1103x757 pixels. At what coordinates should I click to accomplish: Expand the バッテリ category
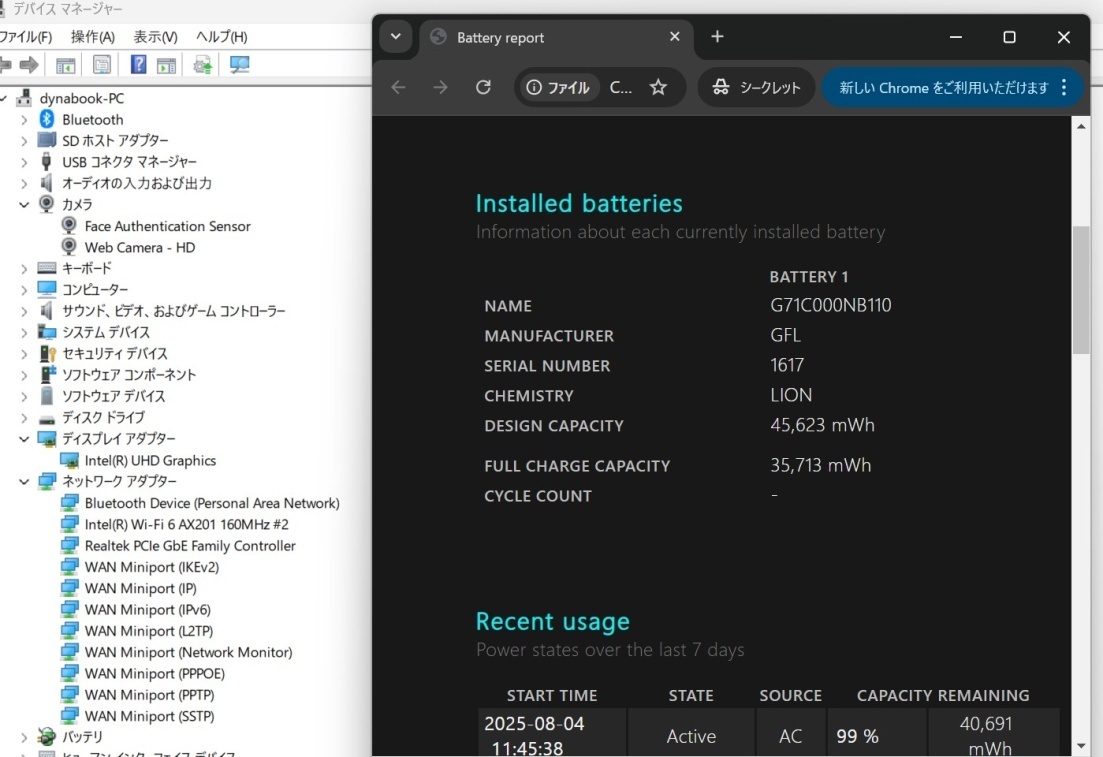point(24,738)
